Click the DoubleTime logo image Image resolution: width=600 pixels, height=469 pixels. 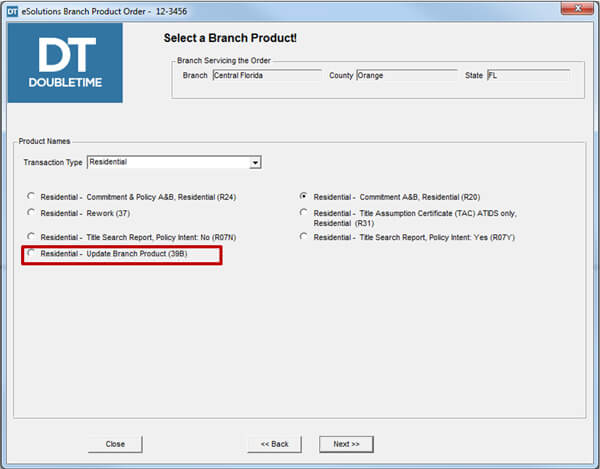pos(65,63)
